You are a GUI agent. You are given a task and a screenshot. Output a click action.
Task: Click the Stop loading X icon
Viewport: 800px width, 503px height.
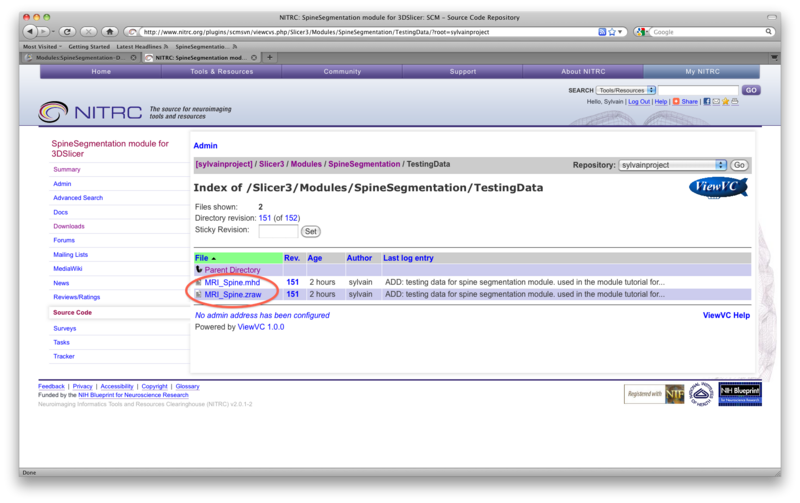[88, 32]
